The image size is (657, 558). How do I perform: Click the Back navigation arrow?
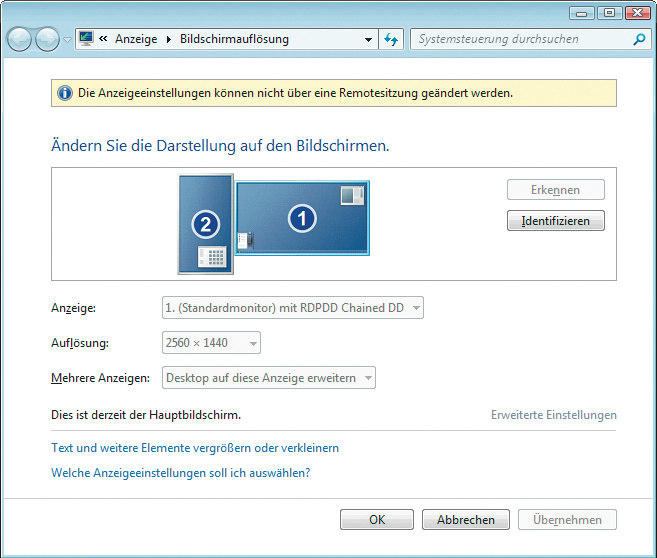[19, 39]
